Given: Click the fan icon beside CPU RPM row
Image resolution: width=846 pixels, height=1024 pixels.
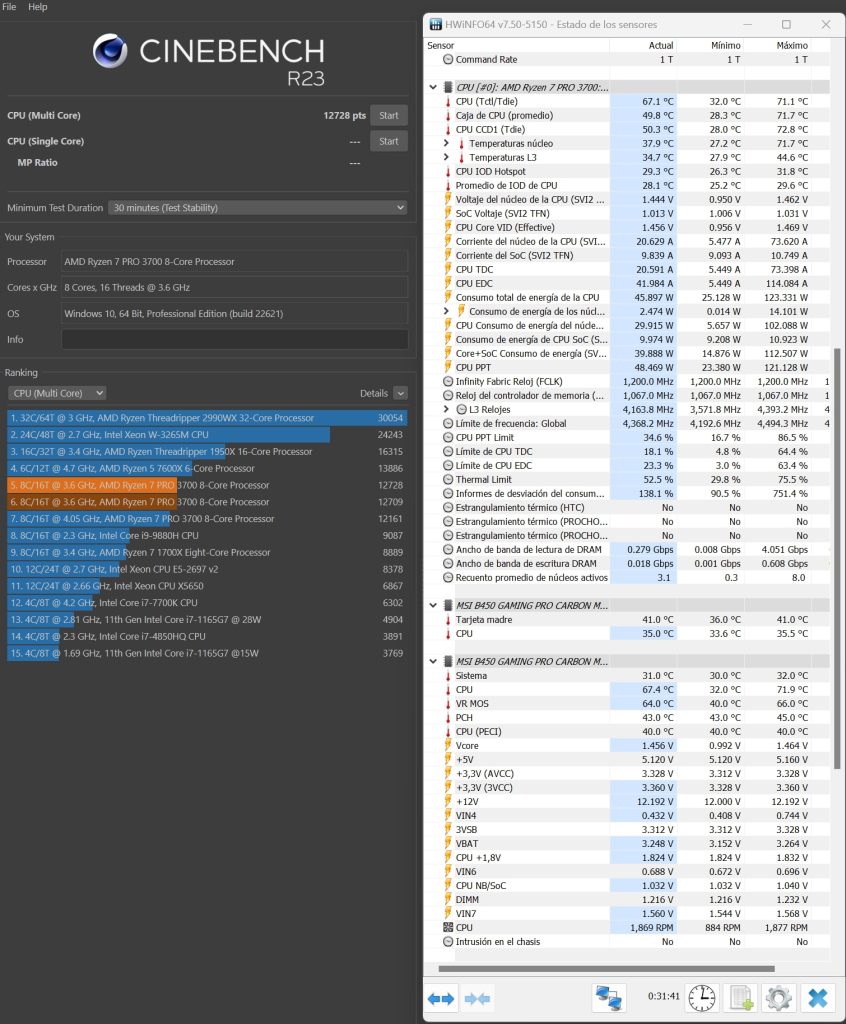Looking at the screenshot, I should click(x=448, y=927).
